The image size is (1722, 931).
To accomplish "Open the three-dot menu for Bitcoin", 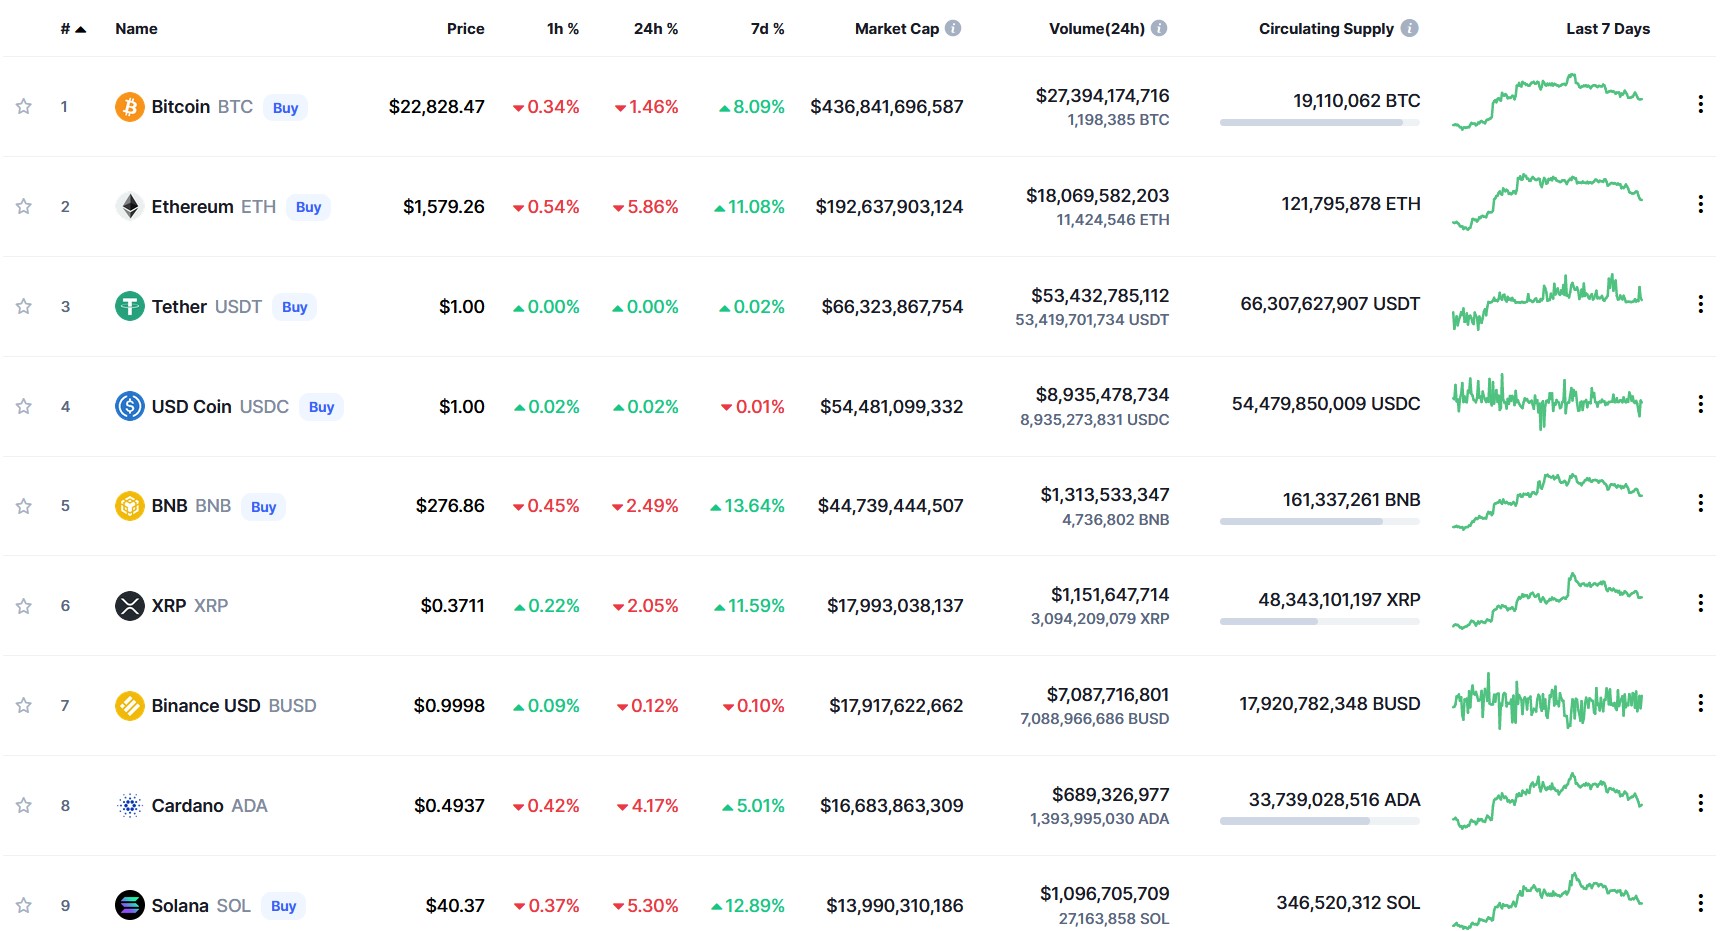I will pyautogui.click(x=1700, y=104).
